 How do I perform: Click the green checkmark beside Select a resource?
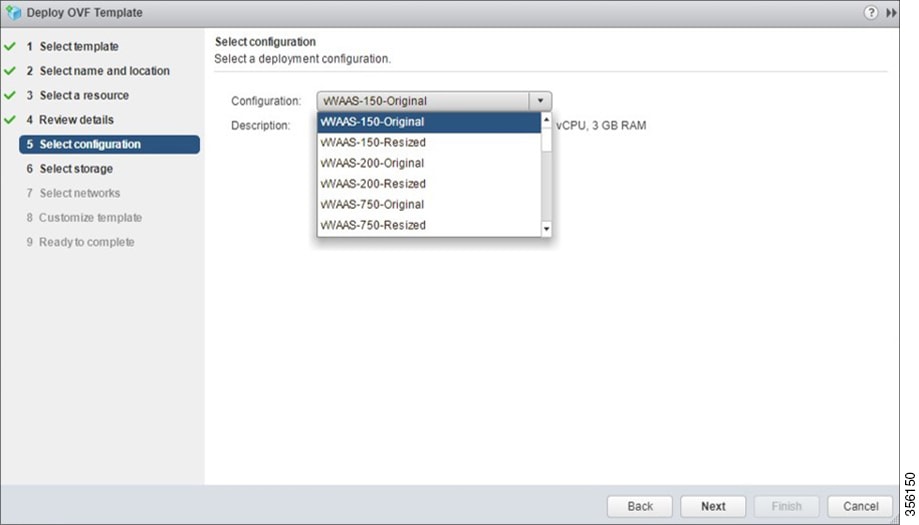9,95
